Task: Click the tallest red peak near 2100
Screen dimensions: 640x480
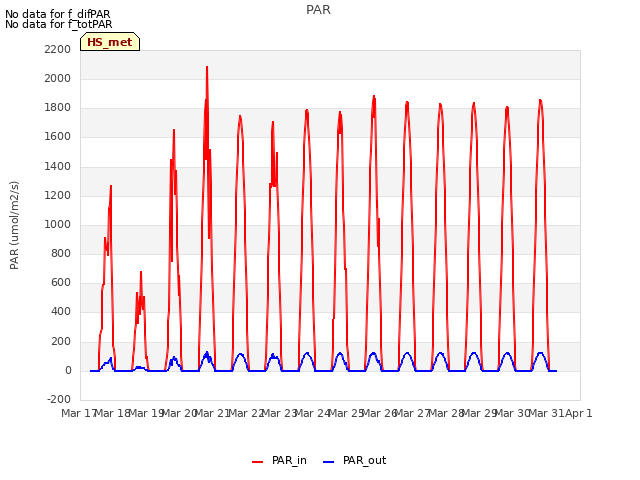Action: pyautogui.click(x=207, y=67)
